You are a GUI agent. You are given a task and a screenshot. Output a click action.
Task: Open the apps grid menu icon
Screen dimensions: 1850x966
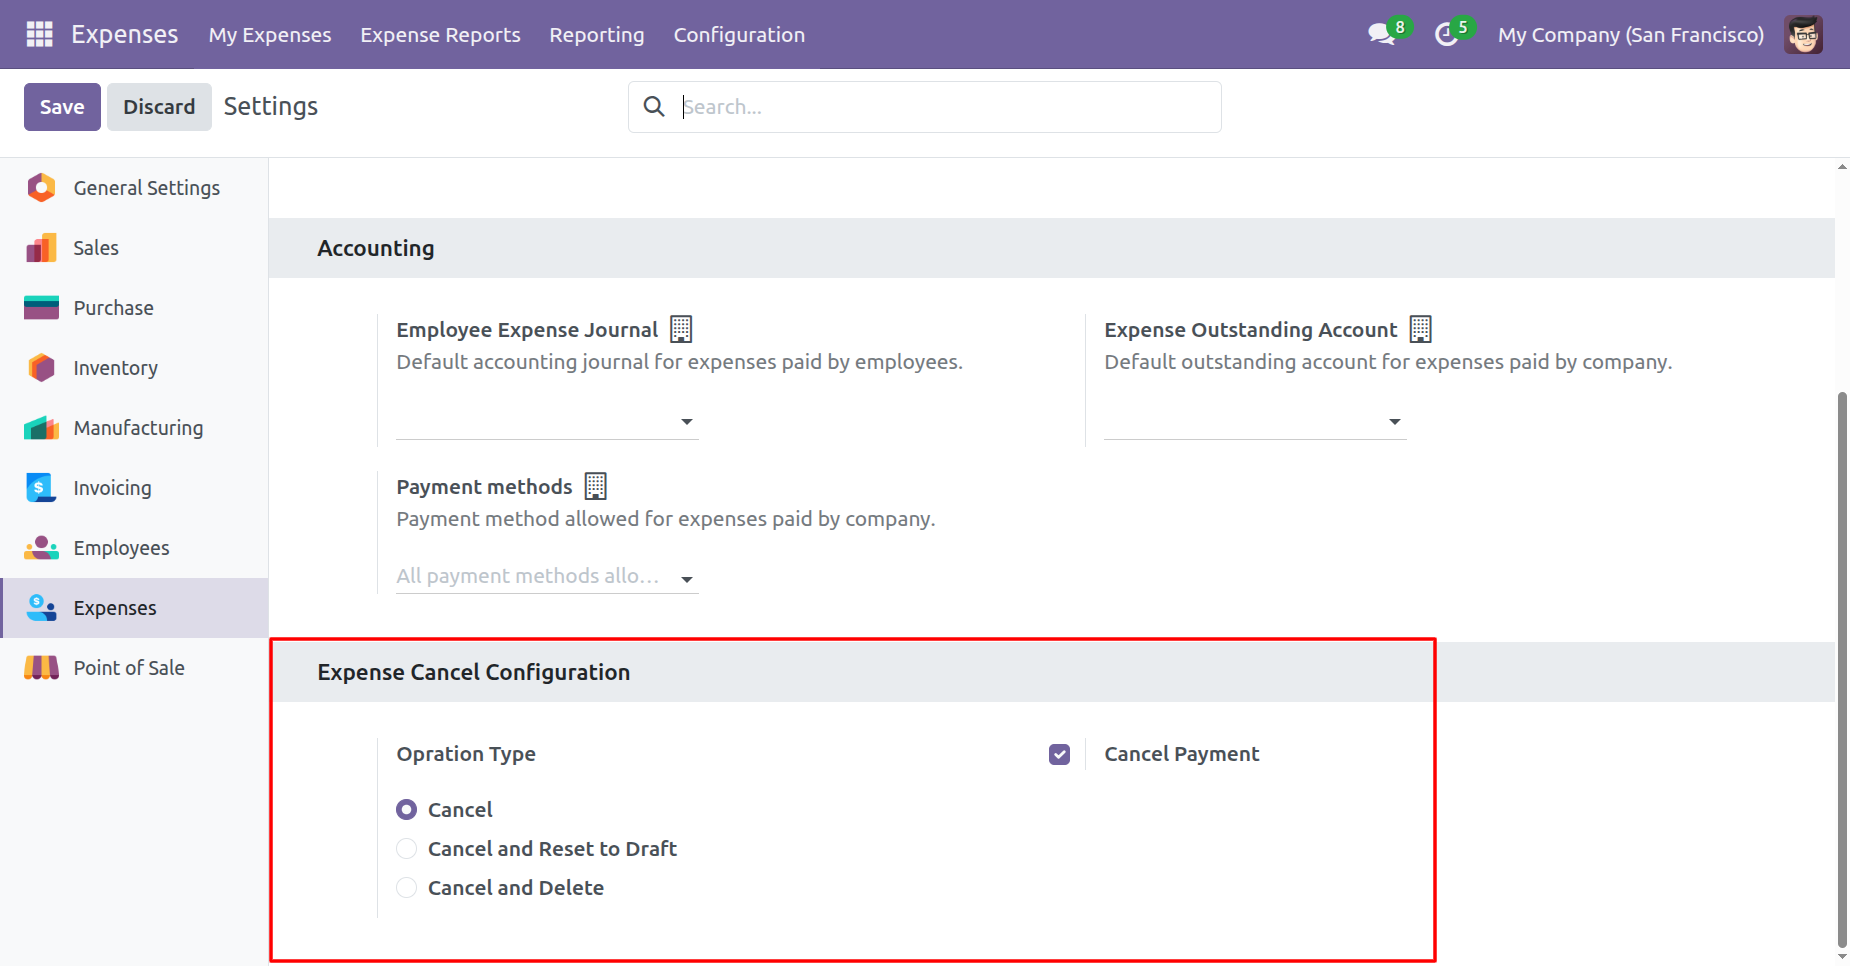tap(39, 34)
